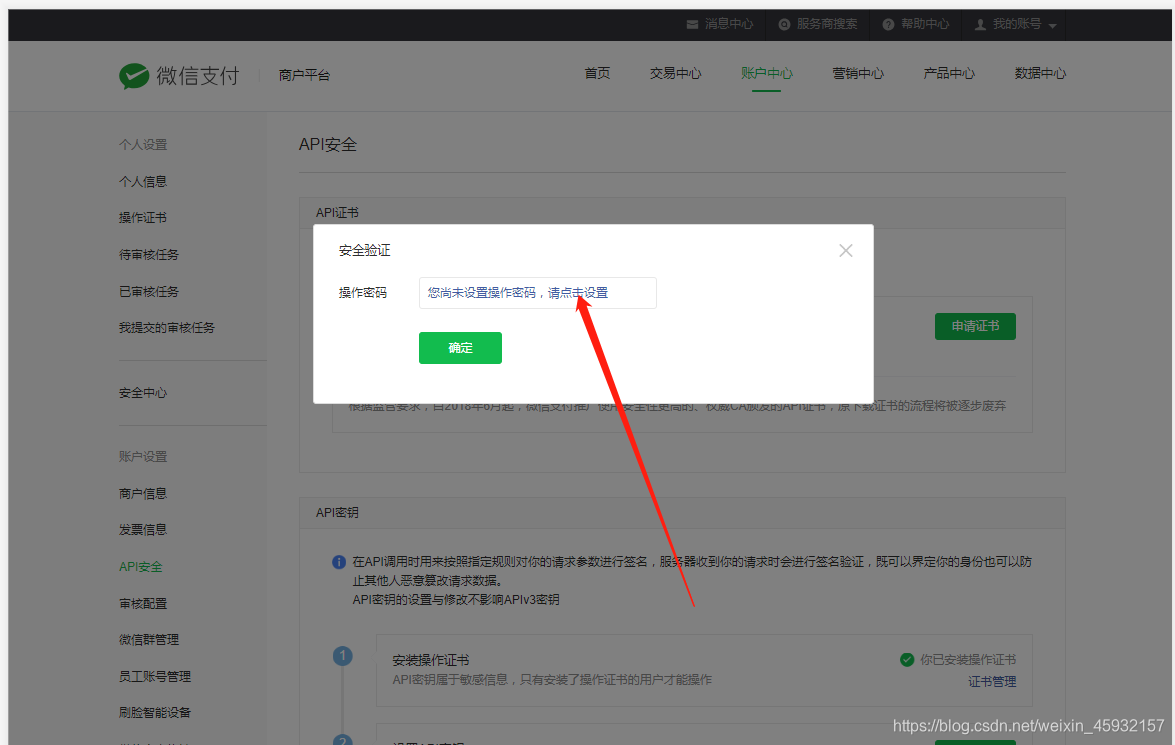1175x745 pixels.
Task: Open 证书管理 link
Action: (x=992, y=681)
